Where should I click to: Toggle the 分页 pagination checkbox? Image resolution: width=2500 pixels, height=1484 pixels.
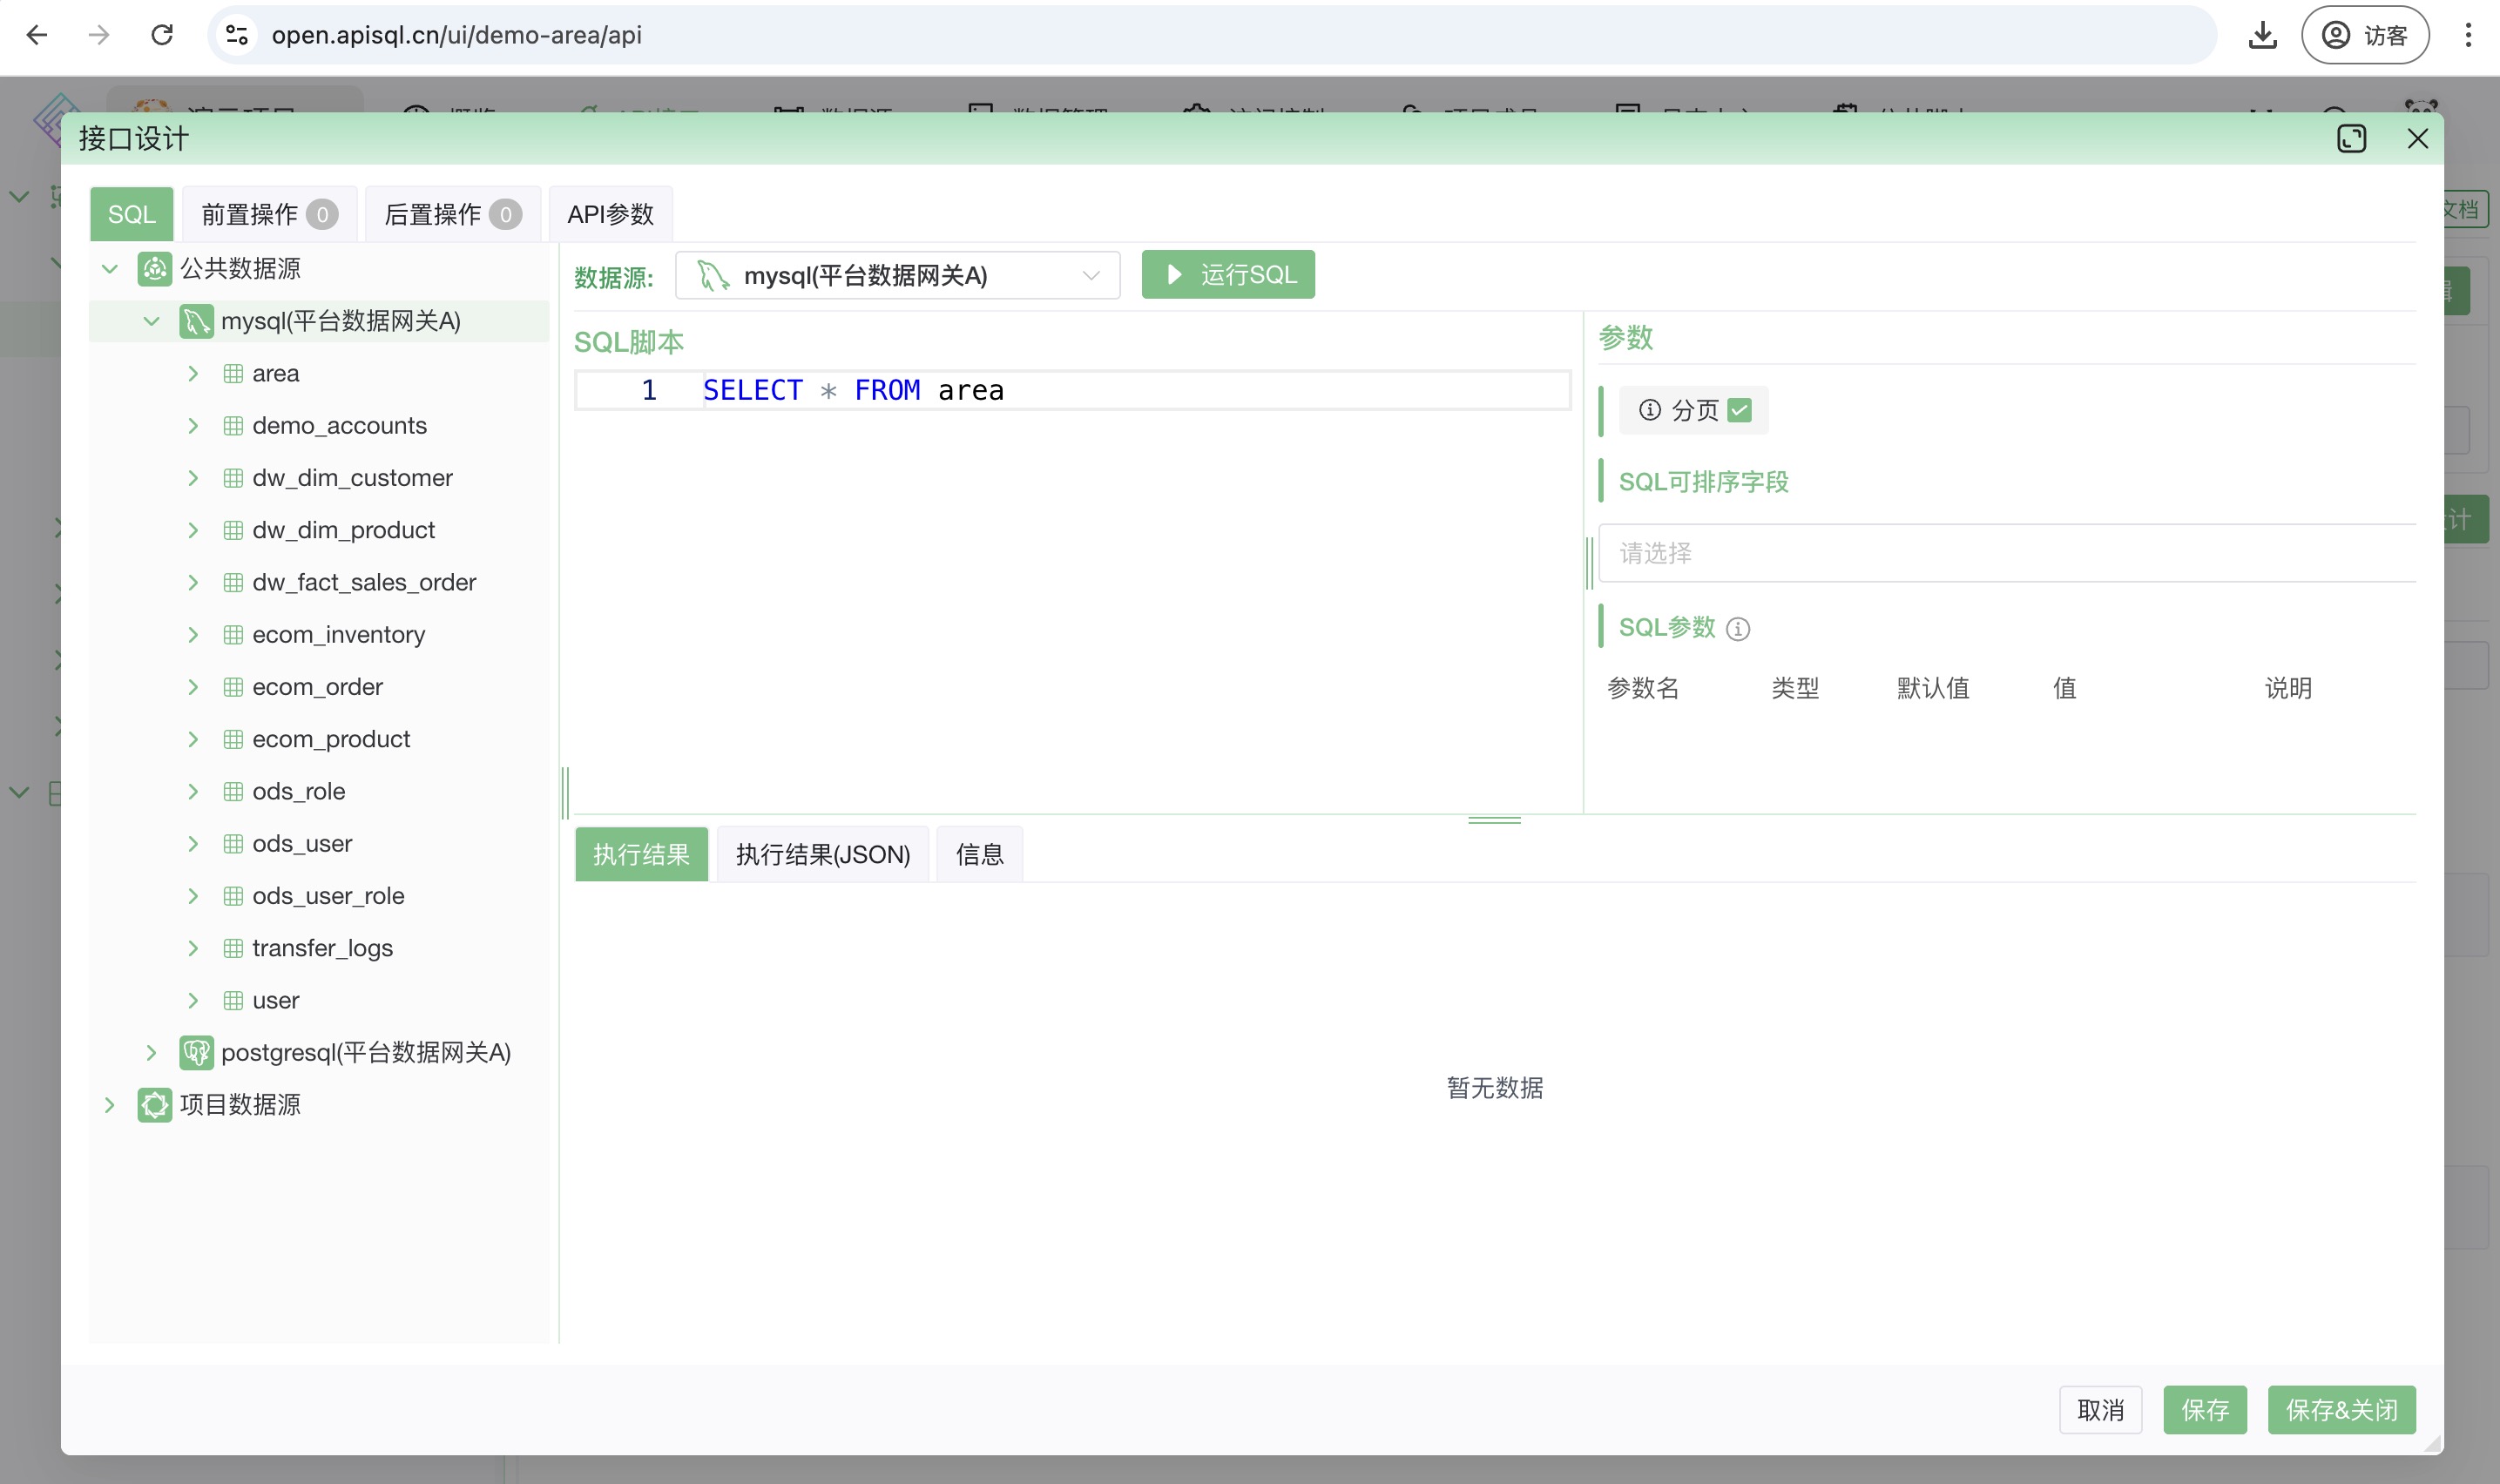tap(1740, 410)
